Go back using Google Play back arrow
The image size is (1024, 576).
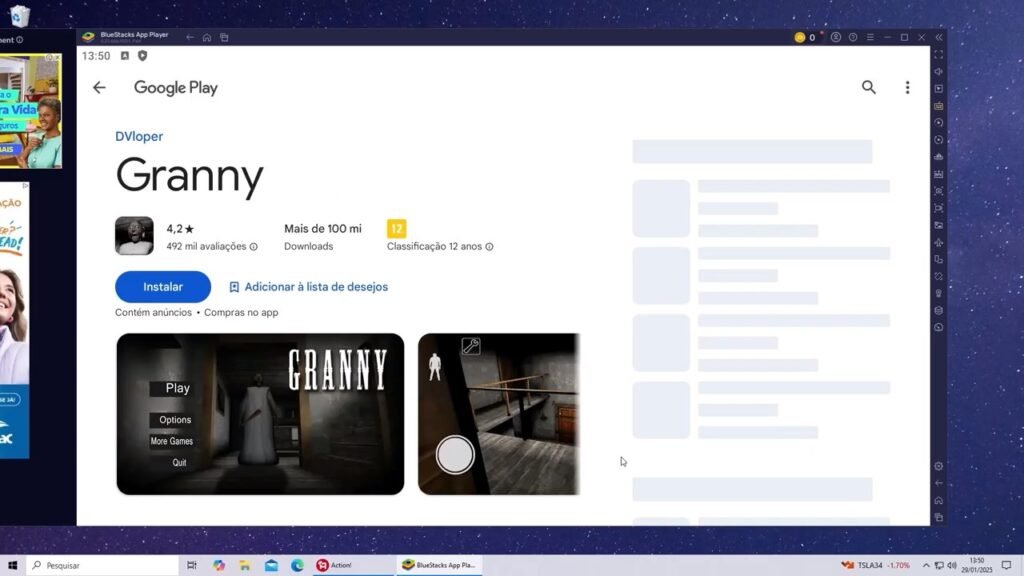click(x=99, y=88)
